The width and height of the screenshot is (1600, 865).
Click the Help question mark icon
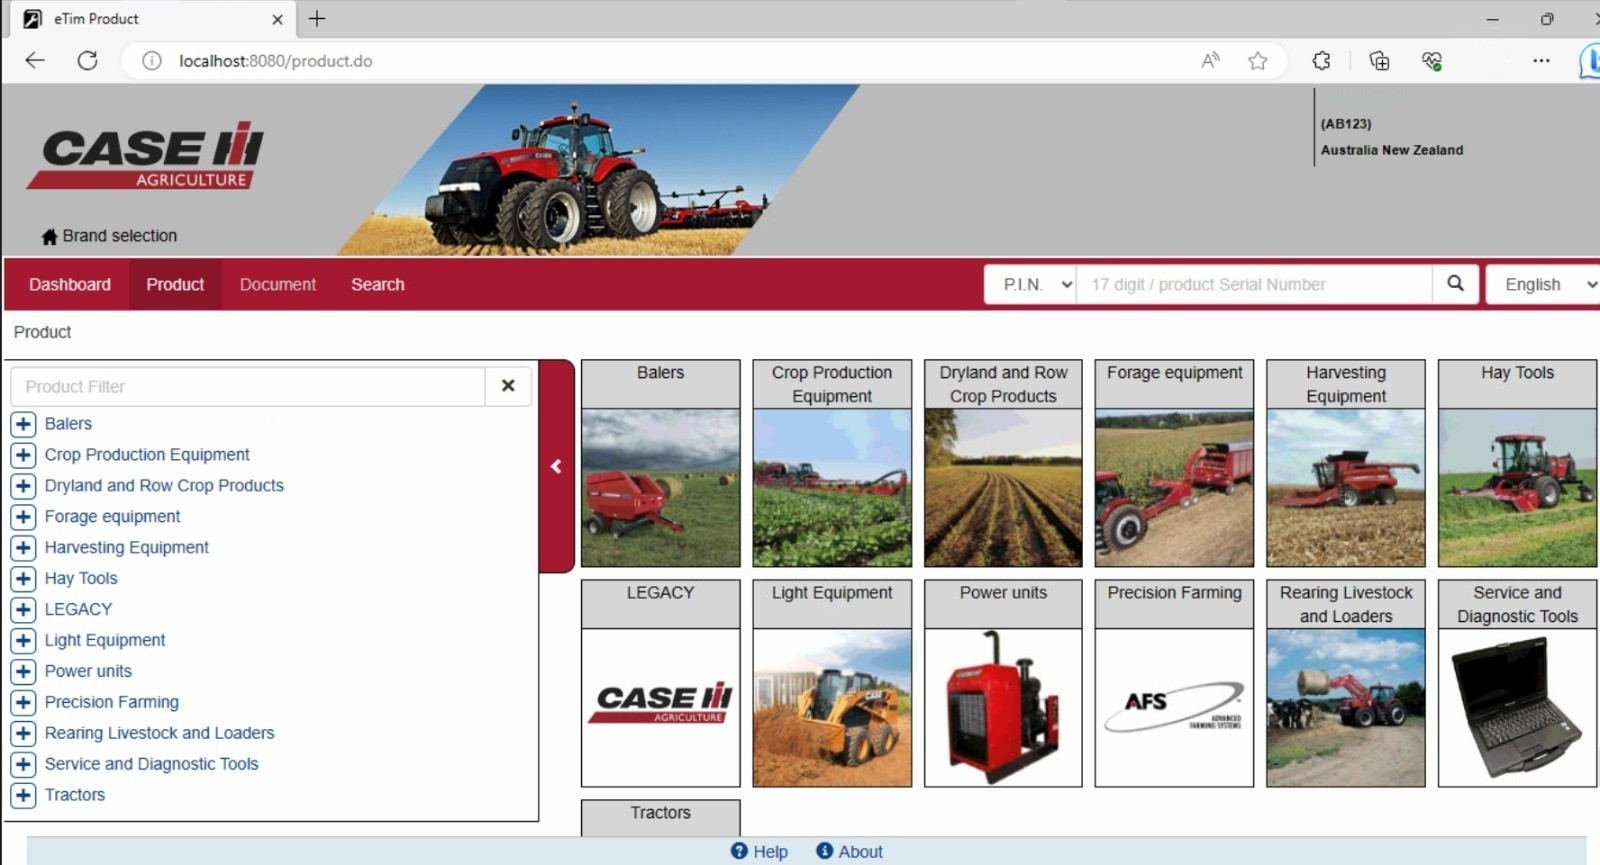point(739,851)
